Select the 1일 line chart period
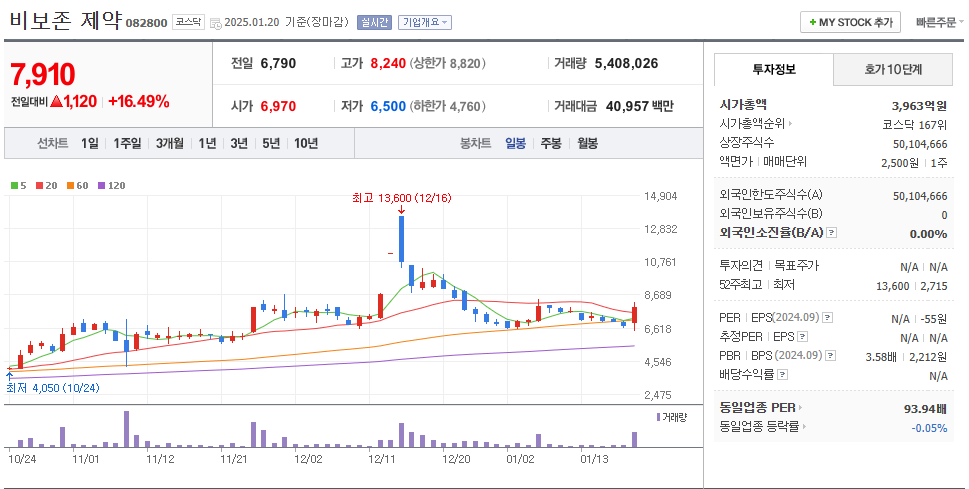Viewport: 969px width, 489px height. point(90,143)
